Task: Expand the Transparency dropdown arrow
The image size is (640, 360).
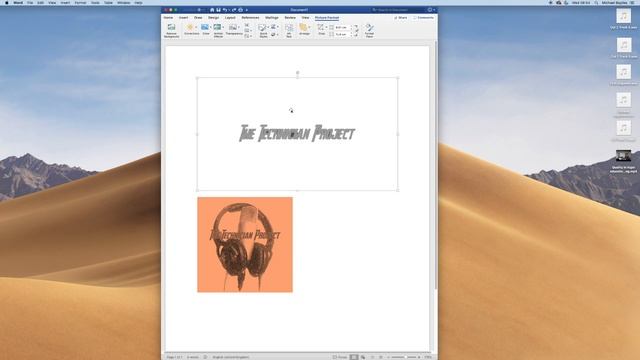Action: (239, 27)
